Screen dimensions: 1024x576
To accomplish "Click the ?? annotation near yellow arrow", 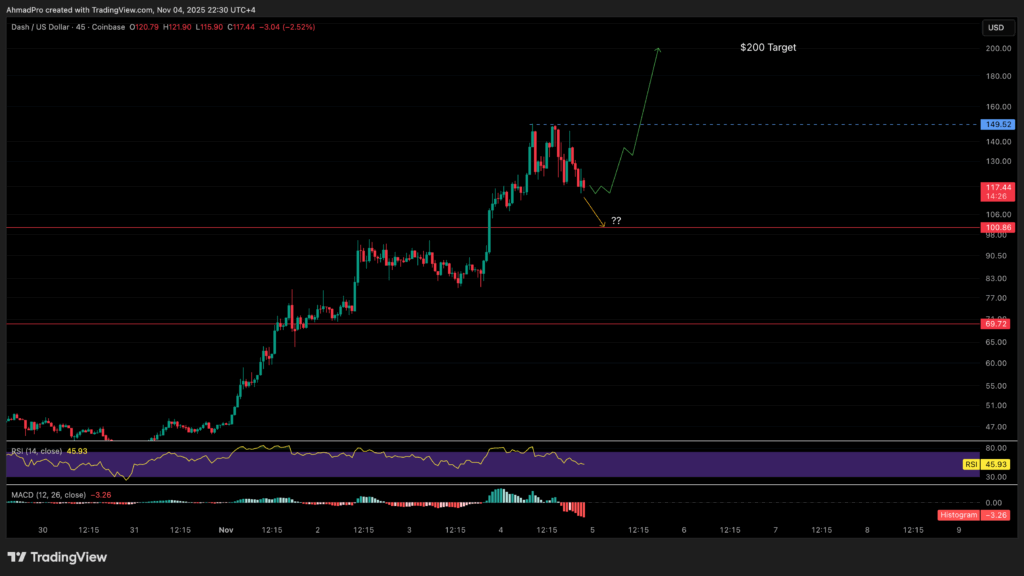I will pyautogui.click(x=616, y=221).
